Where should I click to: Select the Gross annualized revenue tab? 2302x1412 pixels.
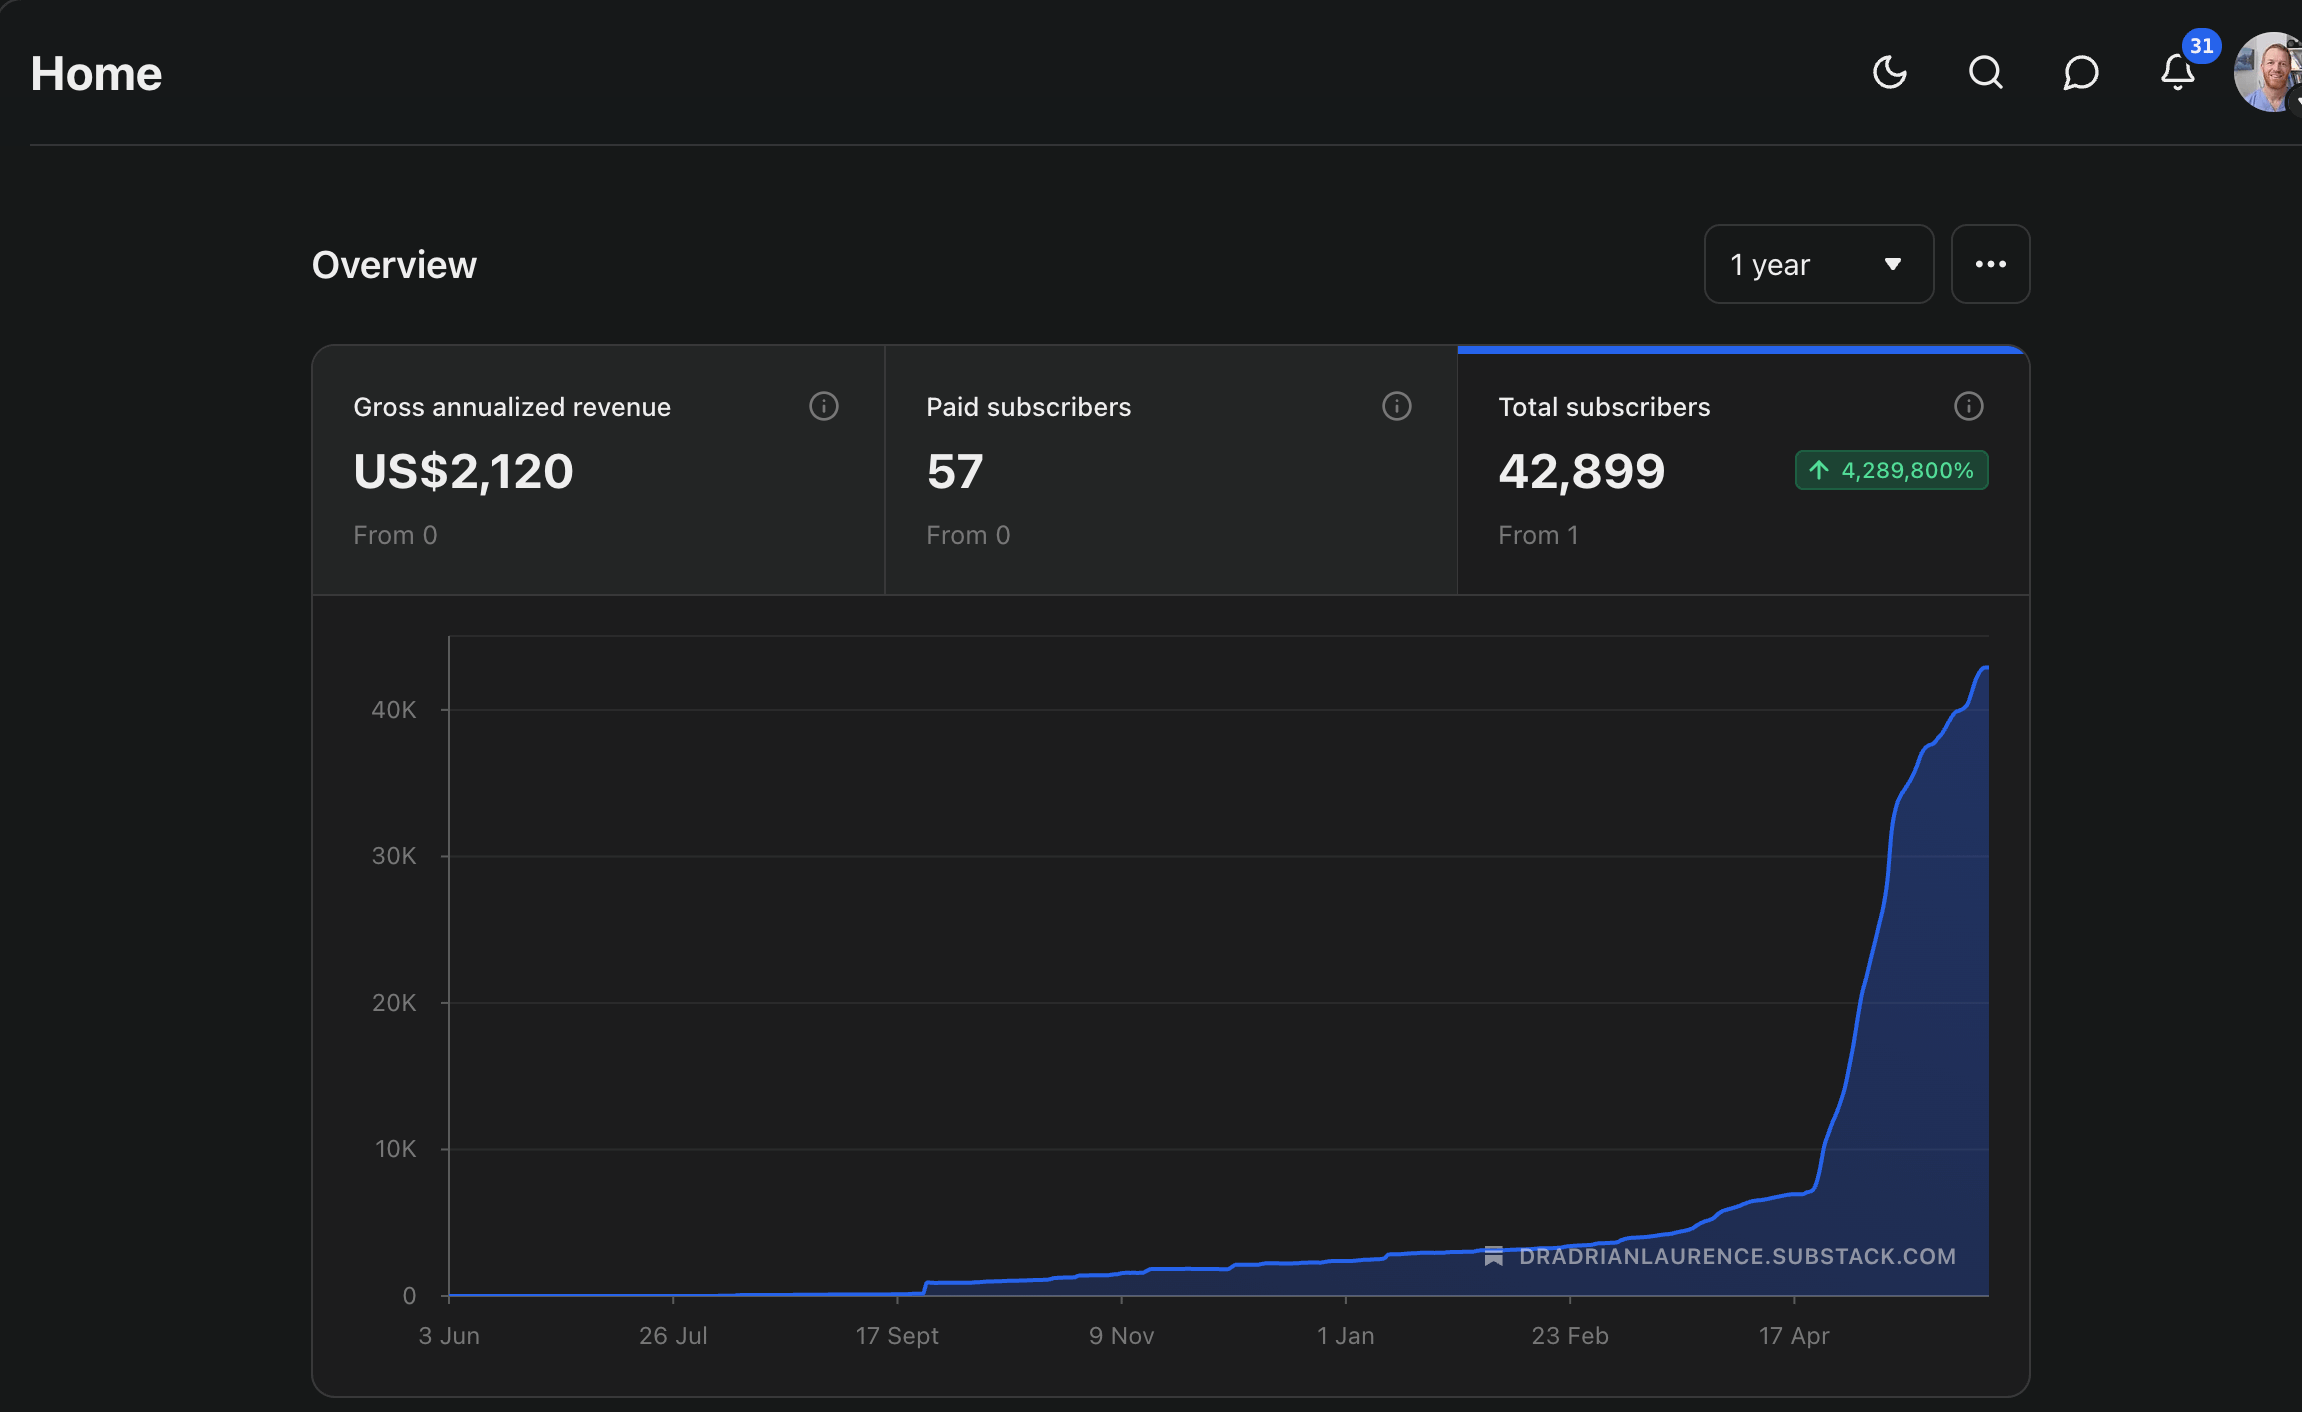[598, 470]
